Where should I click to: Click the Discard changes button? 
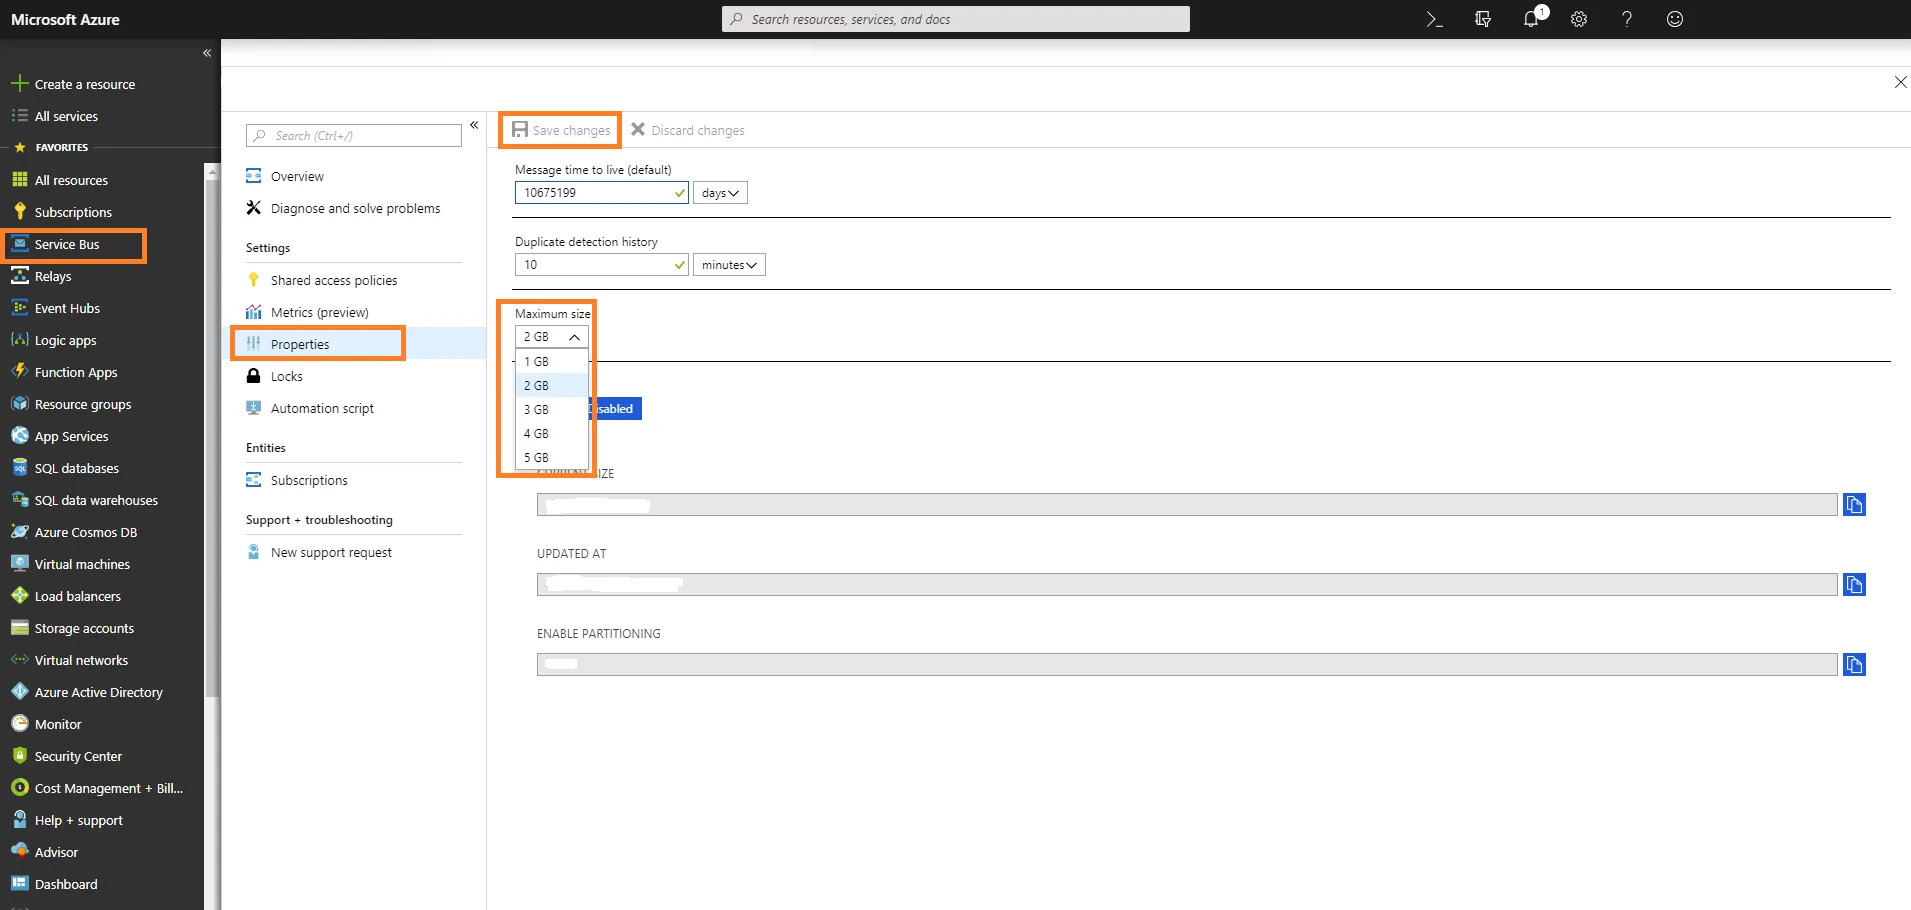tap(688, 130)
